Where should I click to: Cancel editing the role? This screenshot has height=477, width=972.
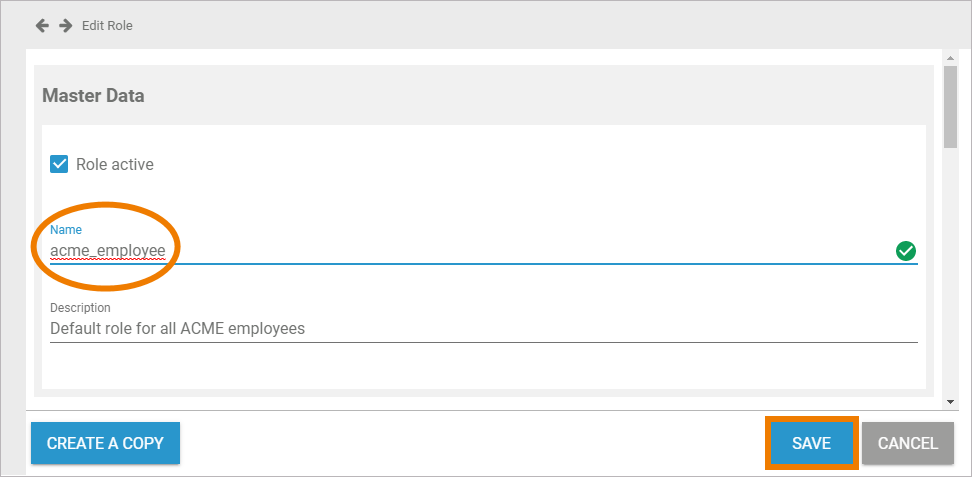click(907, 443)
